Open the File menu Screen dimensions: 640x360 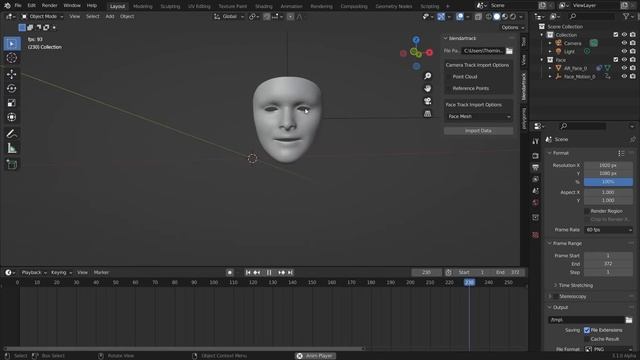point(18,6)
